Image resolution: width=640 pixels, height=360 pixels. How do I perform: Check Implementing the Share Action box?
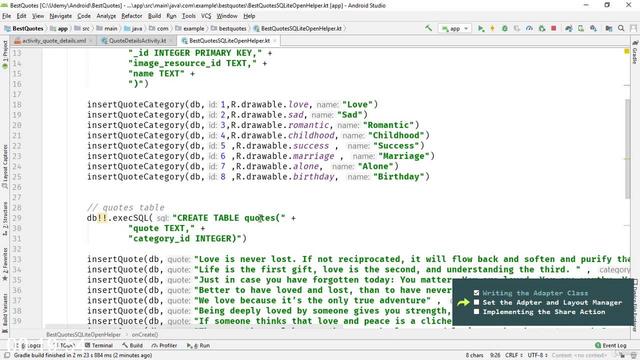476,312
